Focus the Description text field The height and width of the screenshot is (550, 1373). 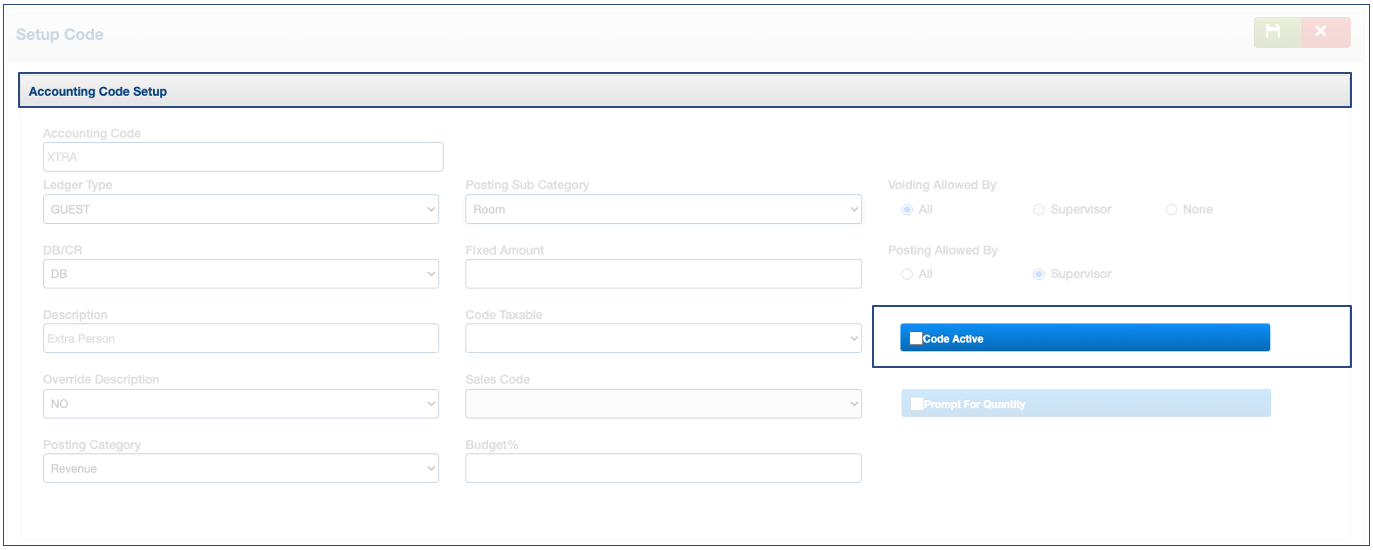tap(240, 339)
